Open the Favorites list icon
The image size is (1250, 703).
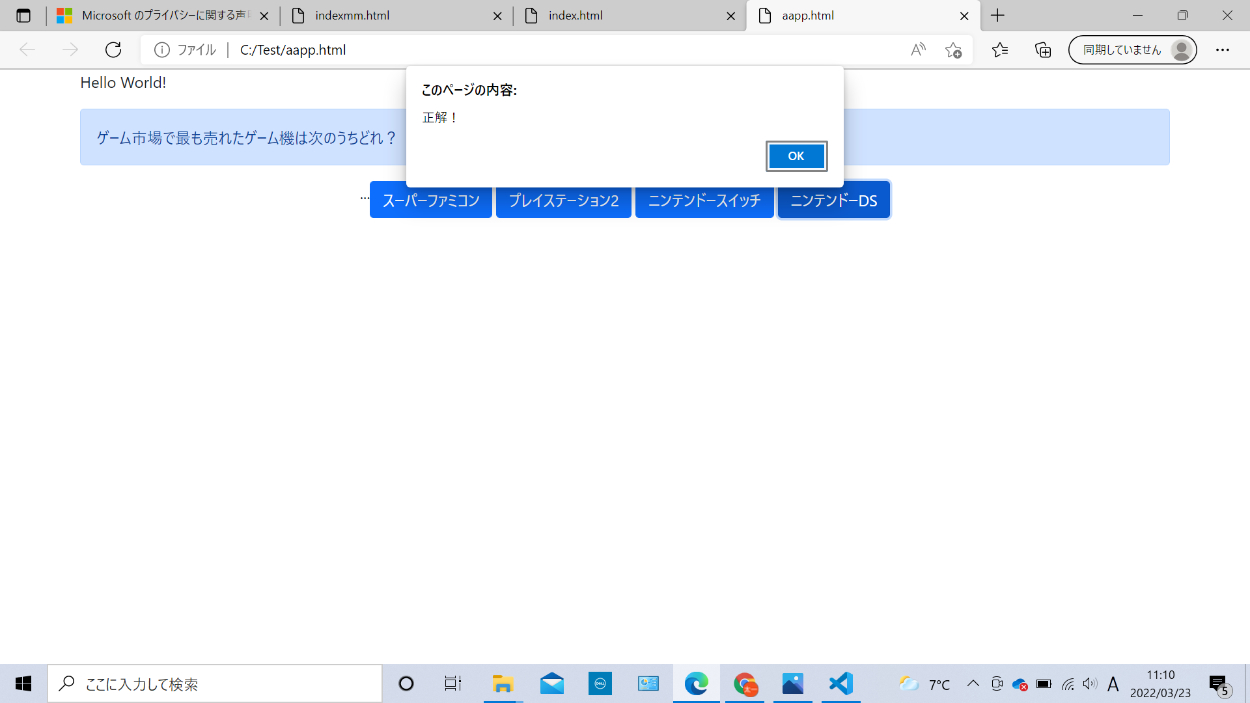point(1000,50)
